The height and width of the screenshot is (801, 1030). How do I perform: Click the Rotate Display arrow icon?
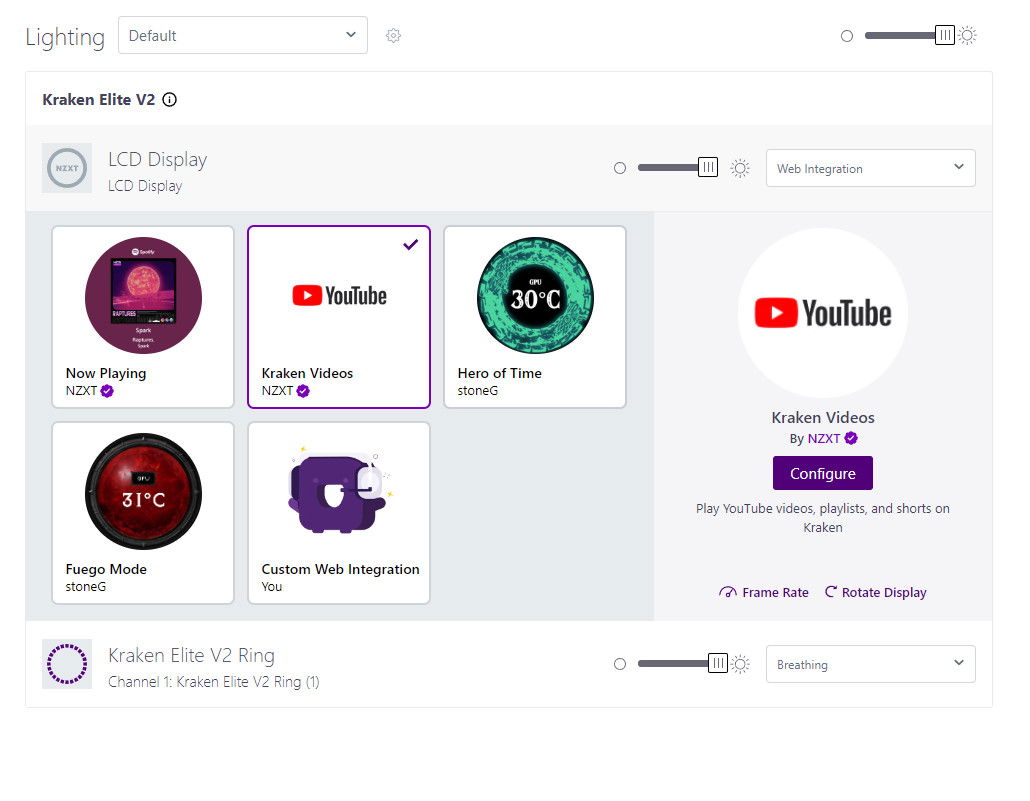(830, 592)
